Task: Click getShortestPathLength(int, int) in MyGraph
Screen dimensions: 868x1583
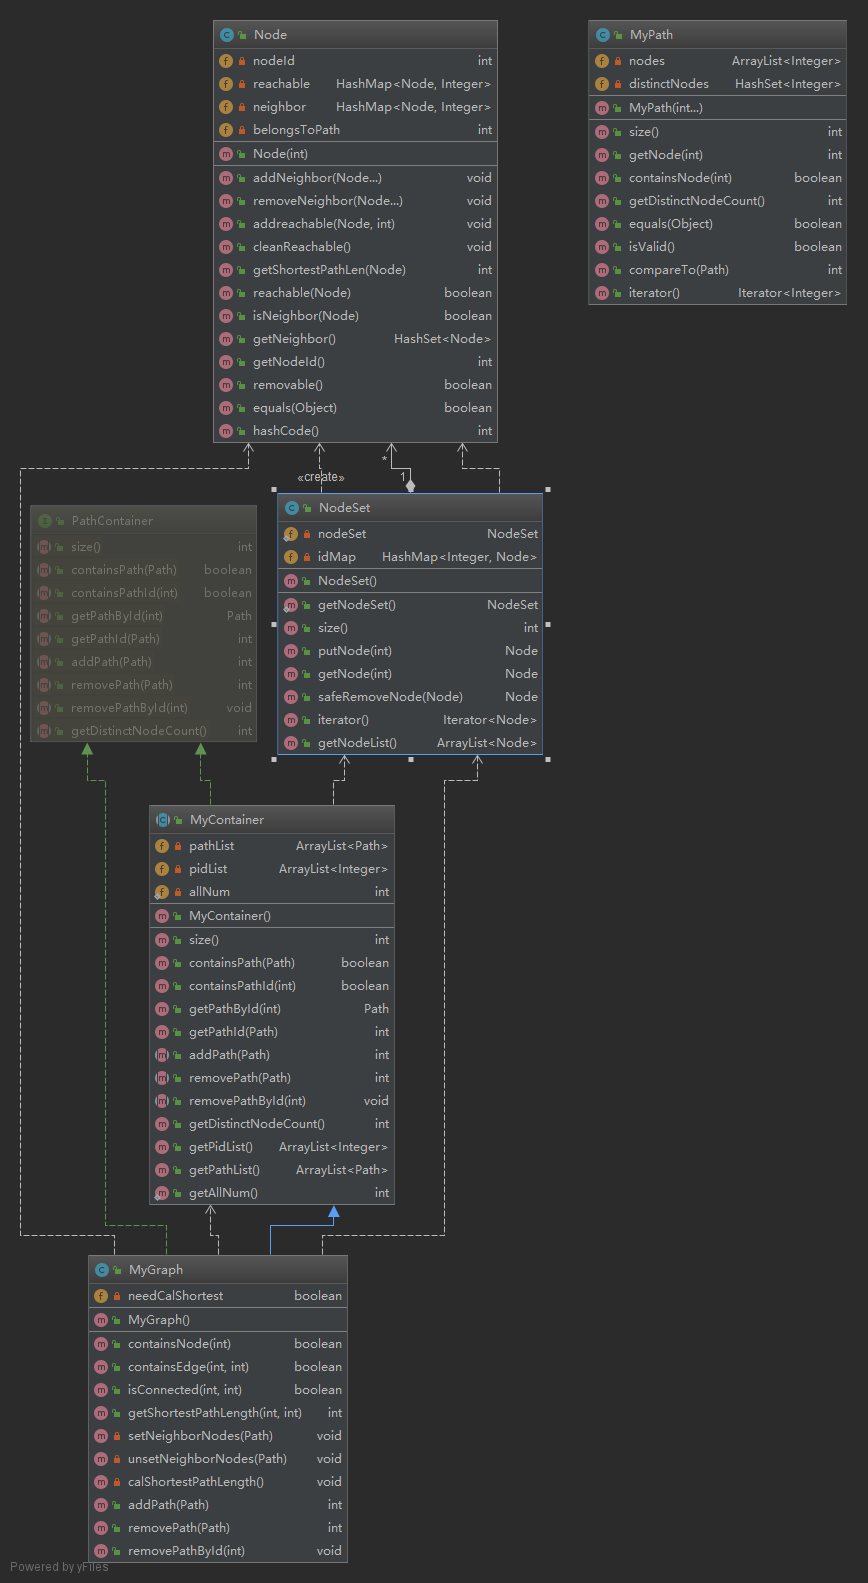Action: [x=218, y=1413]
